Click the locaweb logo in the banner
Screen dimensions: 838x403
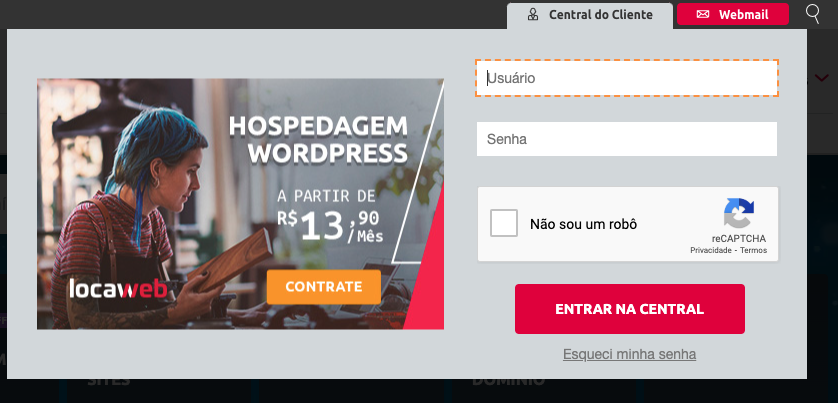(x=118, y=288)
